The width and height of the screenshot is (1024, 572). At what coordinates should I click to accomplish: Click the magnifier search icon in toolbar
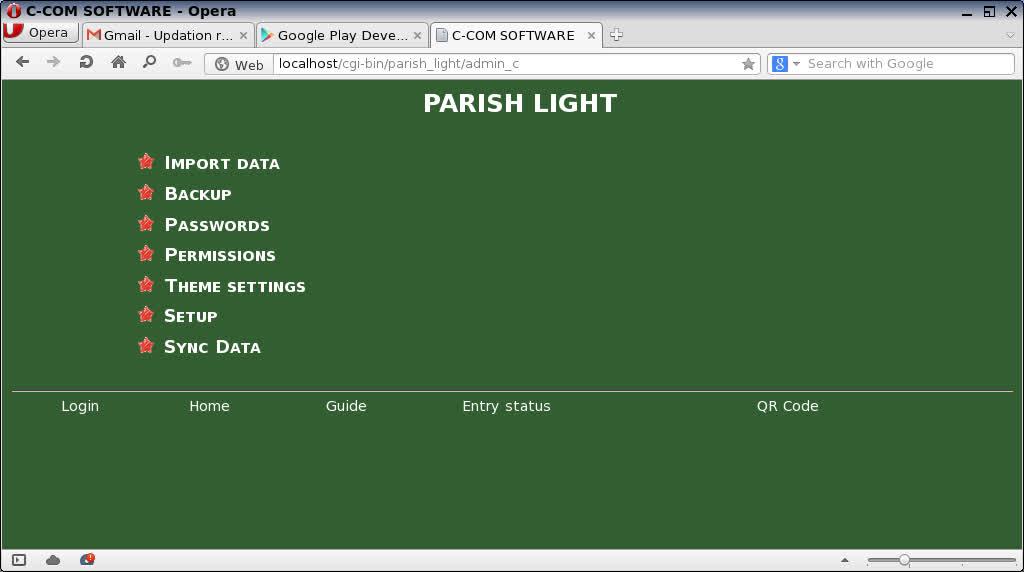[150, 62]
